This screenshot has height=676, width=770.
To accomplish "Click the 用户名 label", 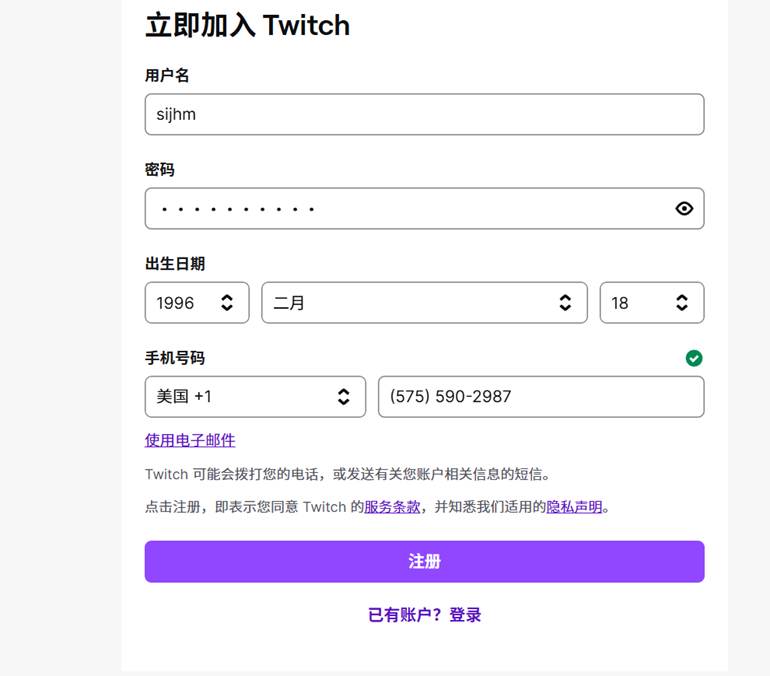I will pyautogui.click(x=167, y=76).
